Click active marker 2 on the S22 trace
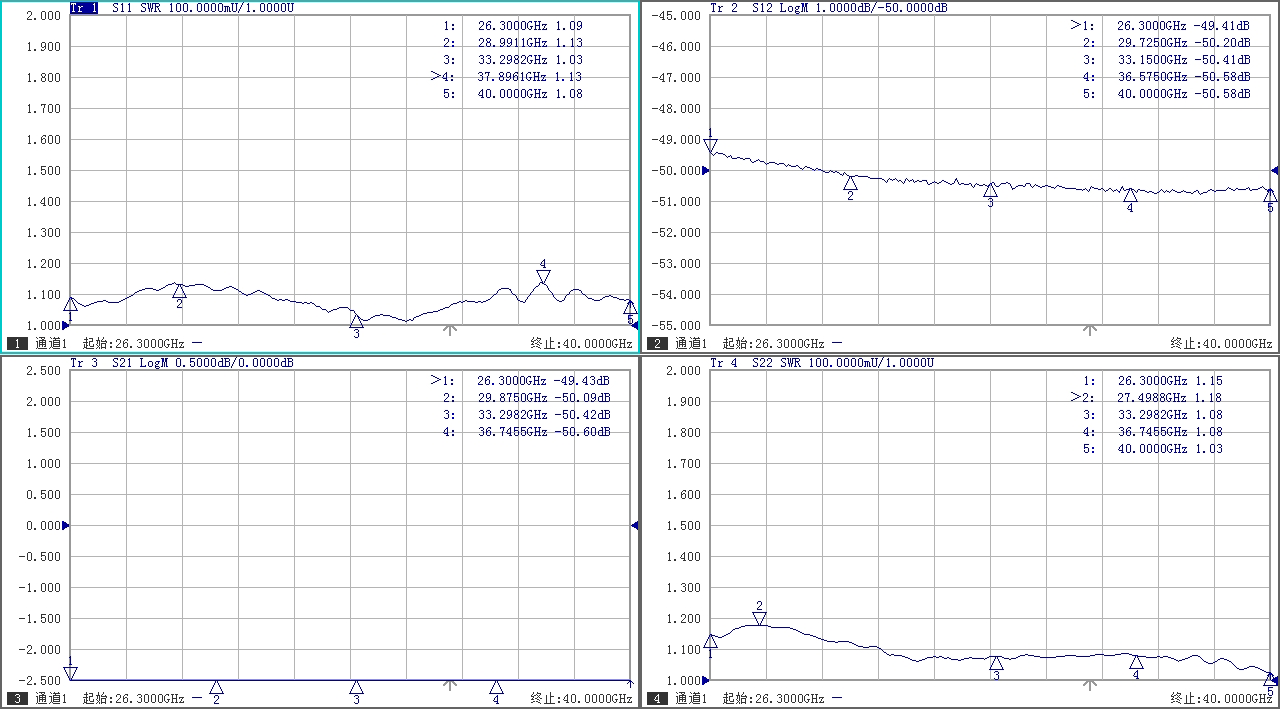Image resolution: width=1280 pixels, height=709 pixels. (759, 618)
